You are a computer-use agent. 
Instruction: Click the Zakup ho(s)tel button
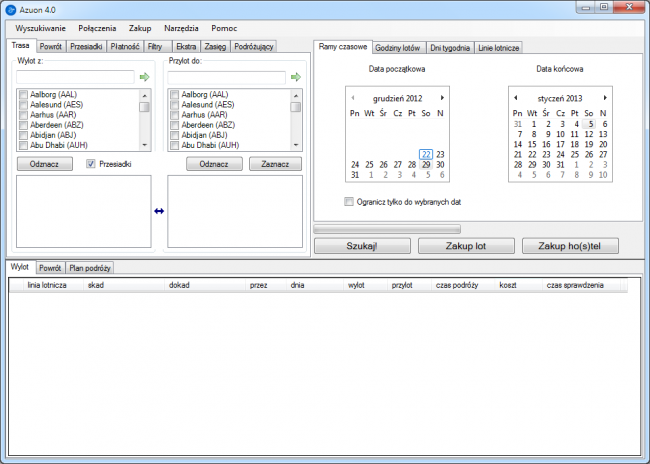point(579,245)
